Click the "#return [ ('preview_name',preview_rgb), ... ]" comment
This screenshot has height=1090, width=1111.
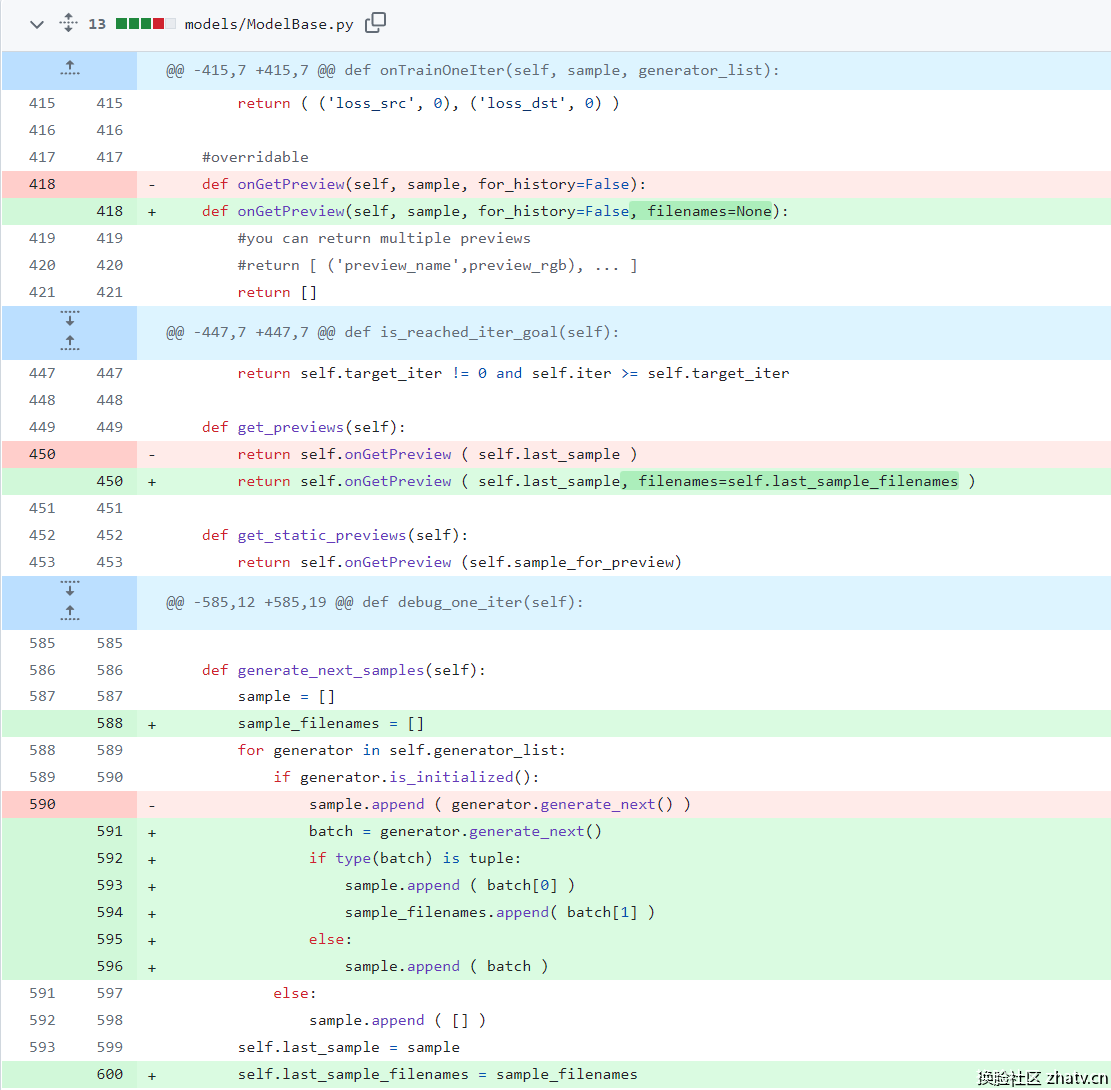pyautogui.click(x=437, y=265)
